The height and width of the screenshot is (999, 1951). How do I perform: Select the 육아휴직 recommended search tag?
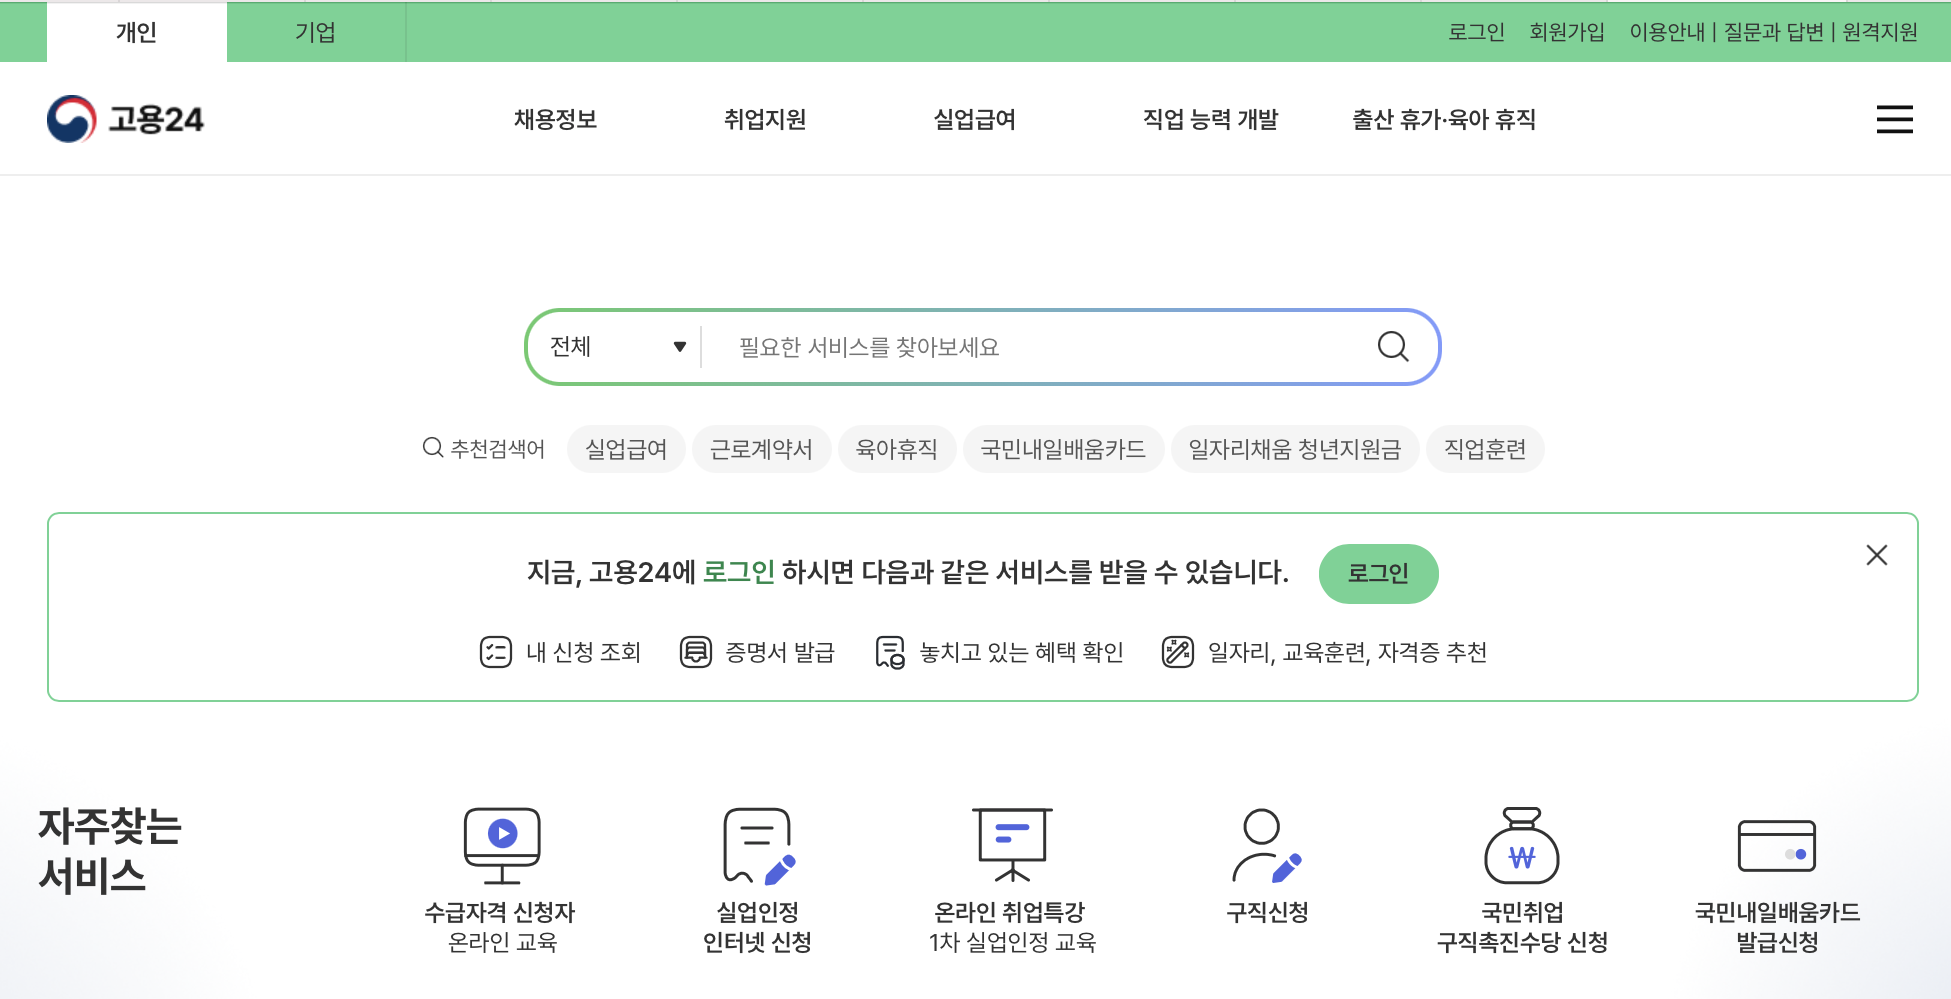(x=897, y=449)
